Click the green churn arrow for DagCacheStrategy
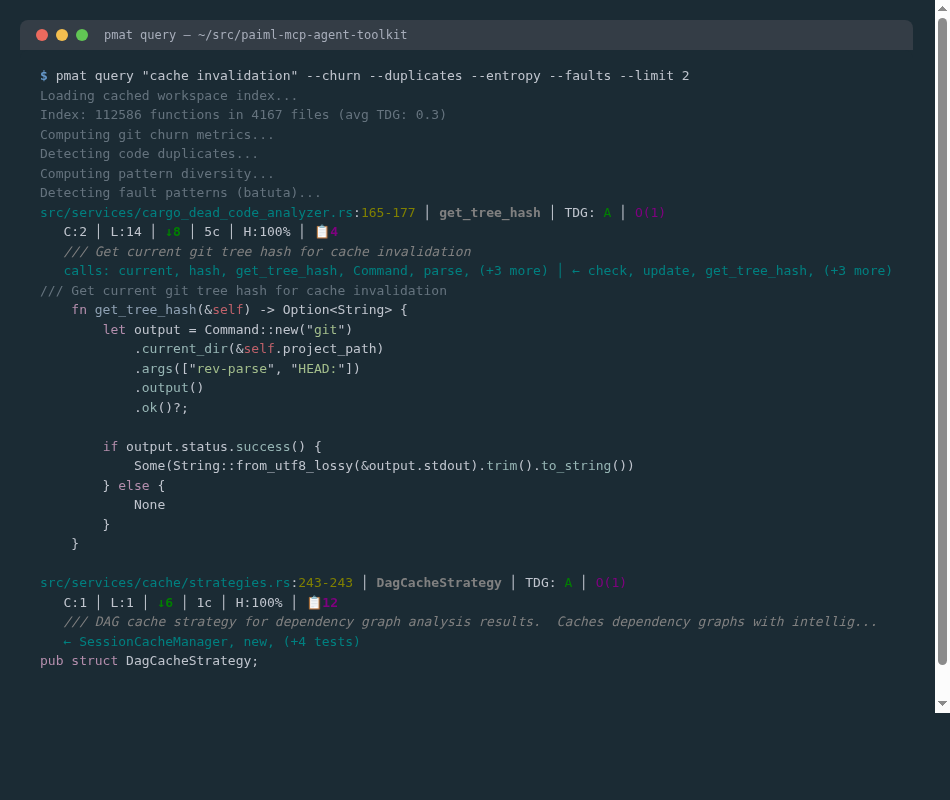The height and width of the screenshot is (800, 950). pos(165,602)
